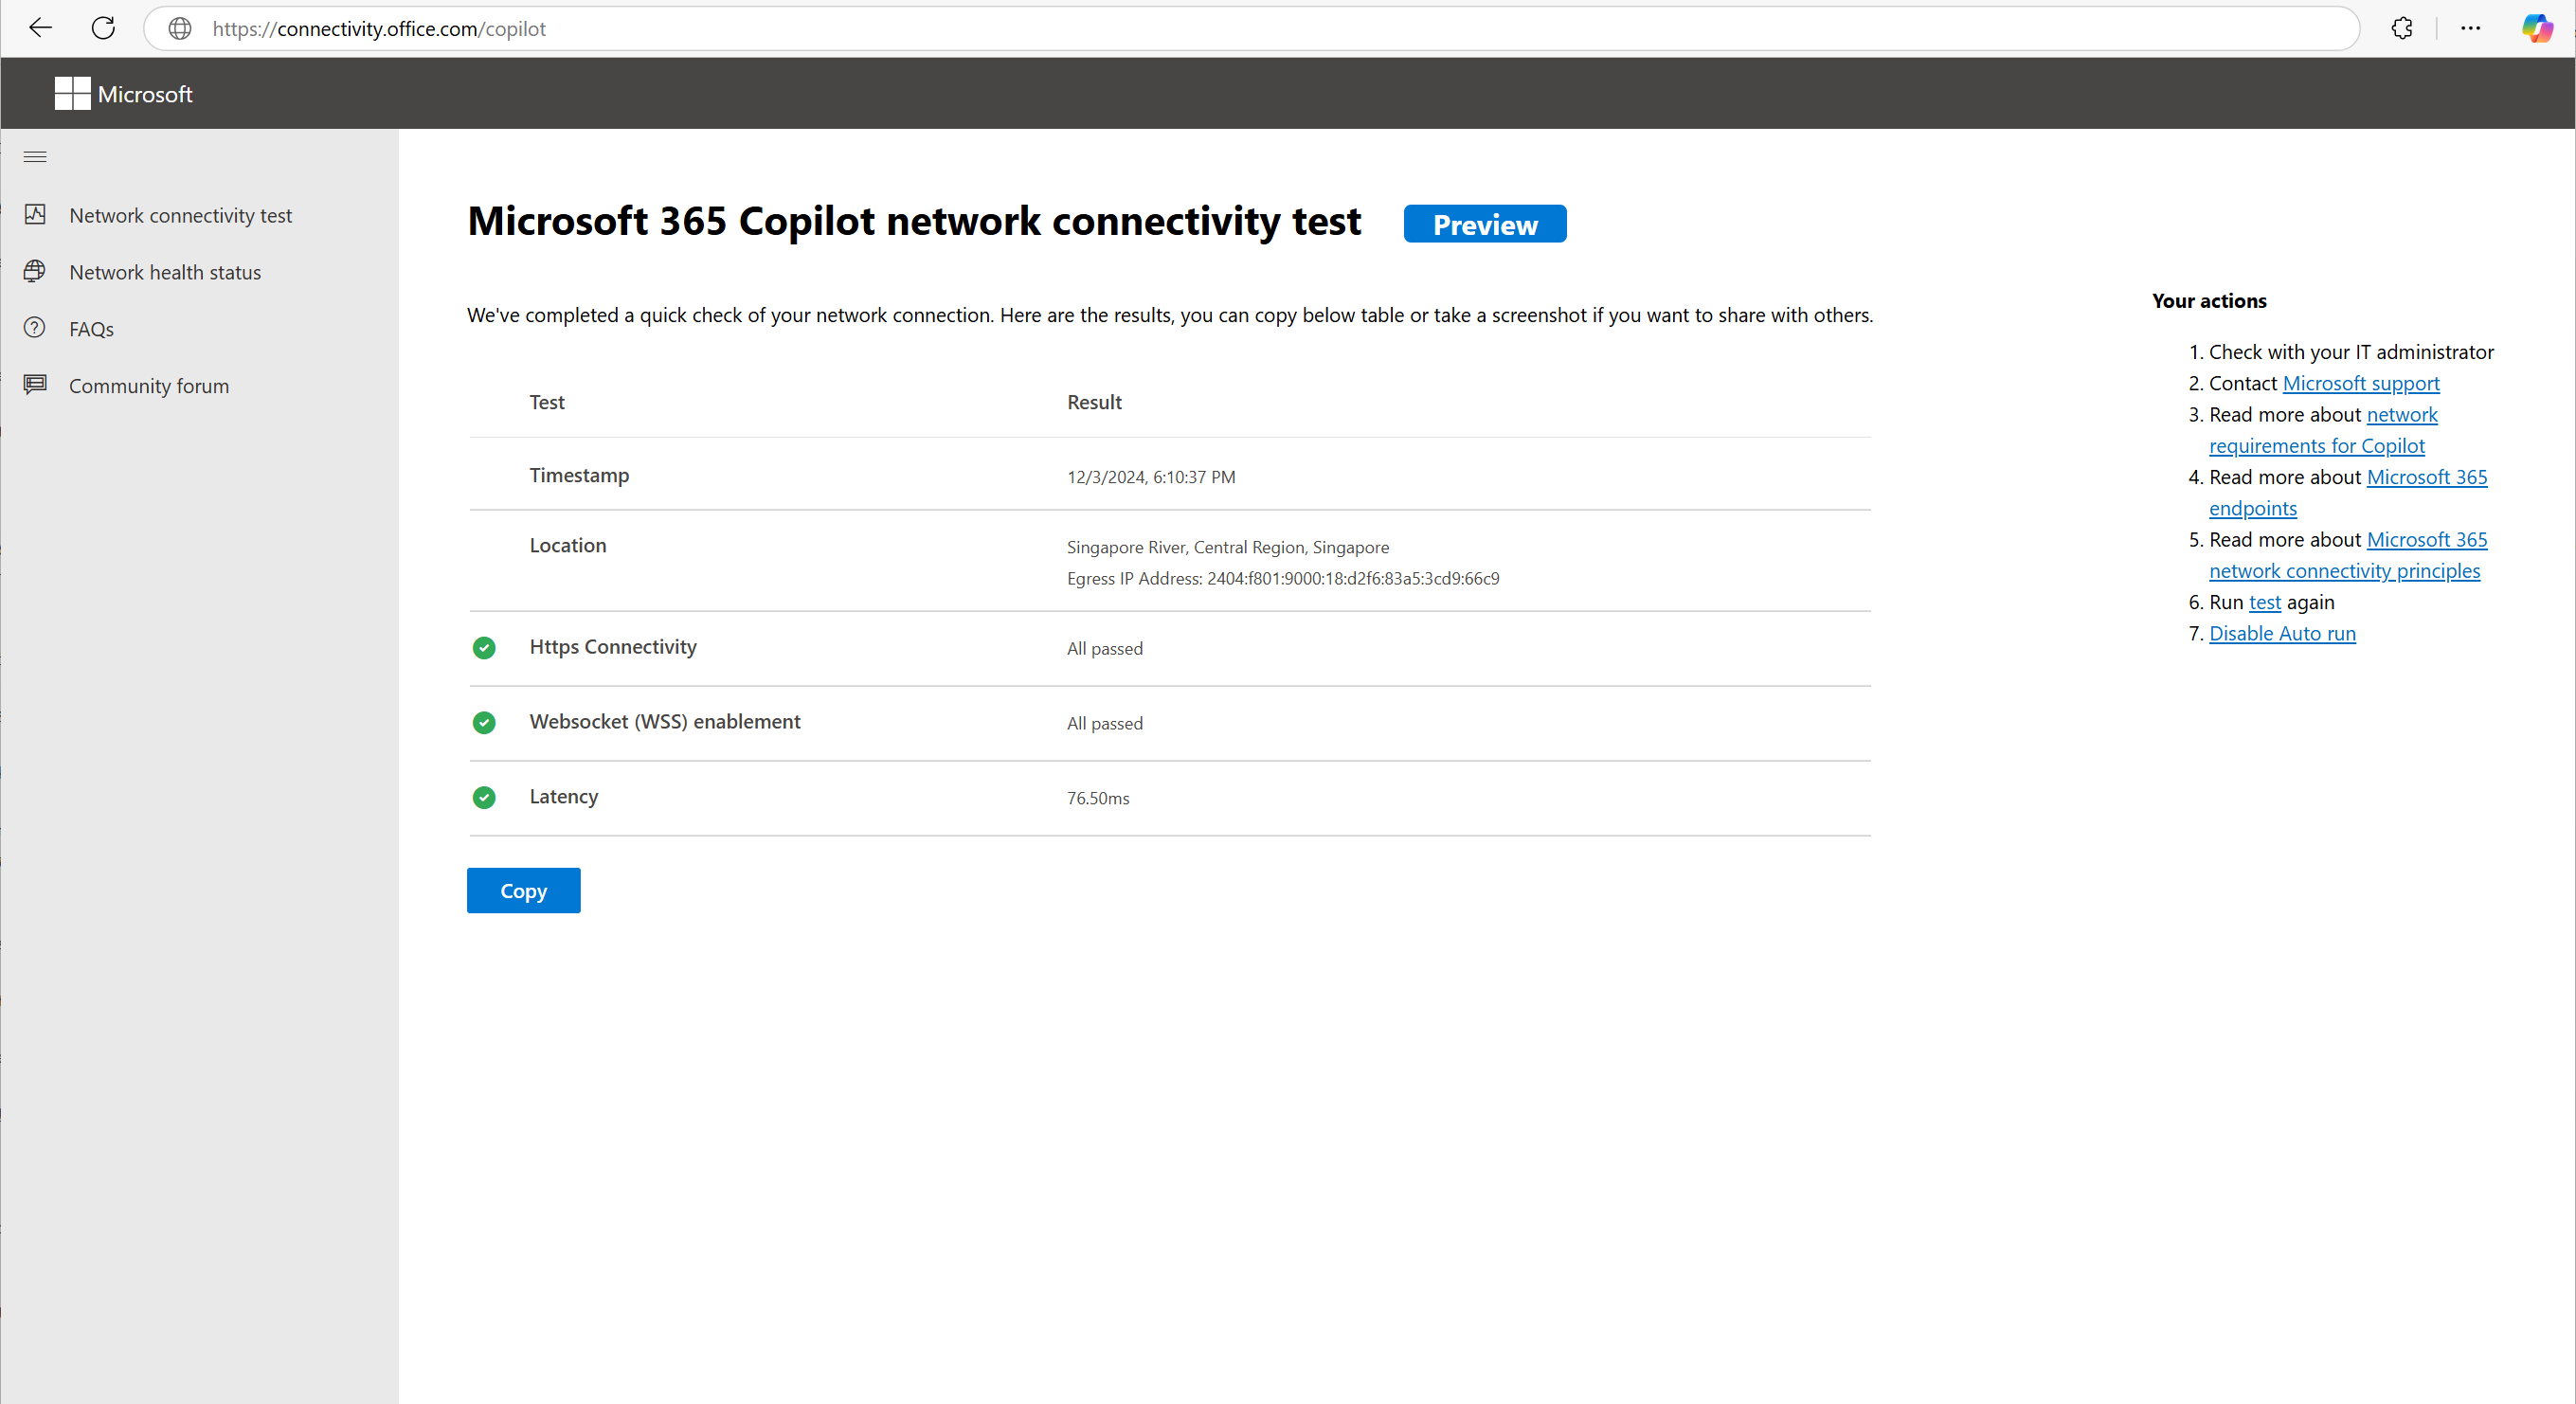Click the sidebar hamburger menu icon
Image resolution: width=2576 pixels, height=1404 pixels.
(x=34, y=155)
